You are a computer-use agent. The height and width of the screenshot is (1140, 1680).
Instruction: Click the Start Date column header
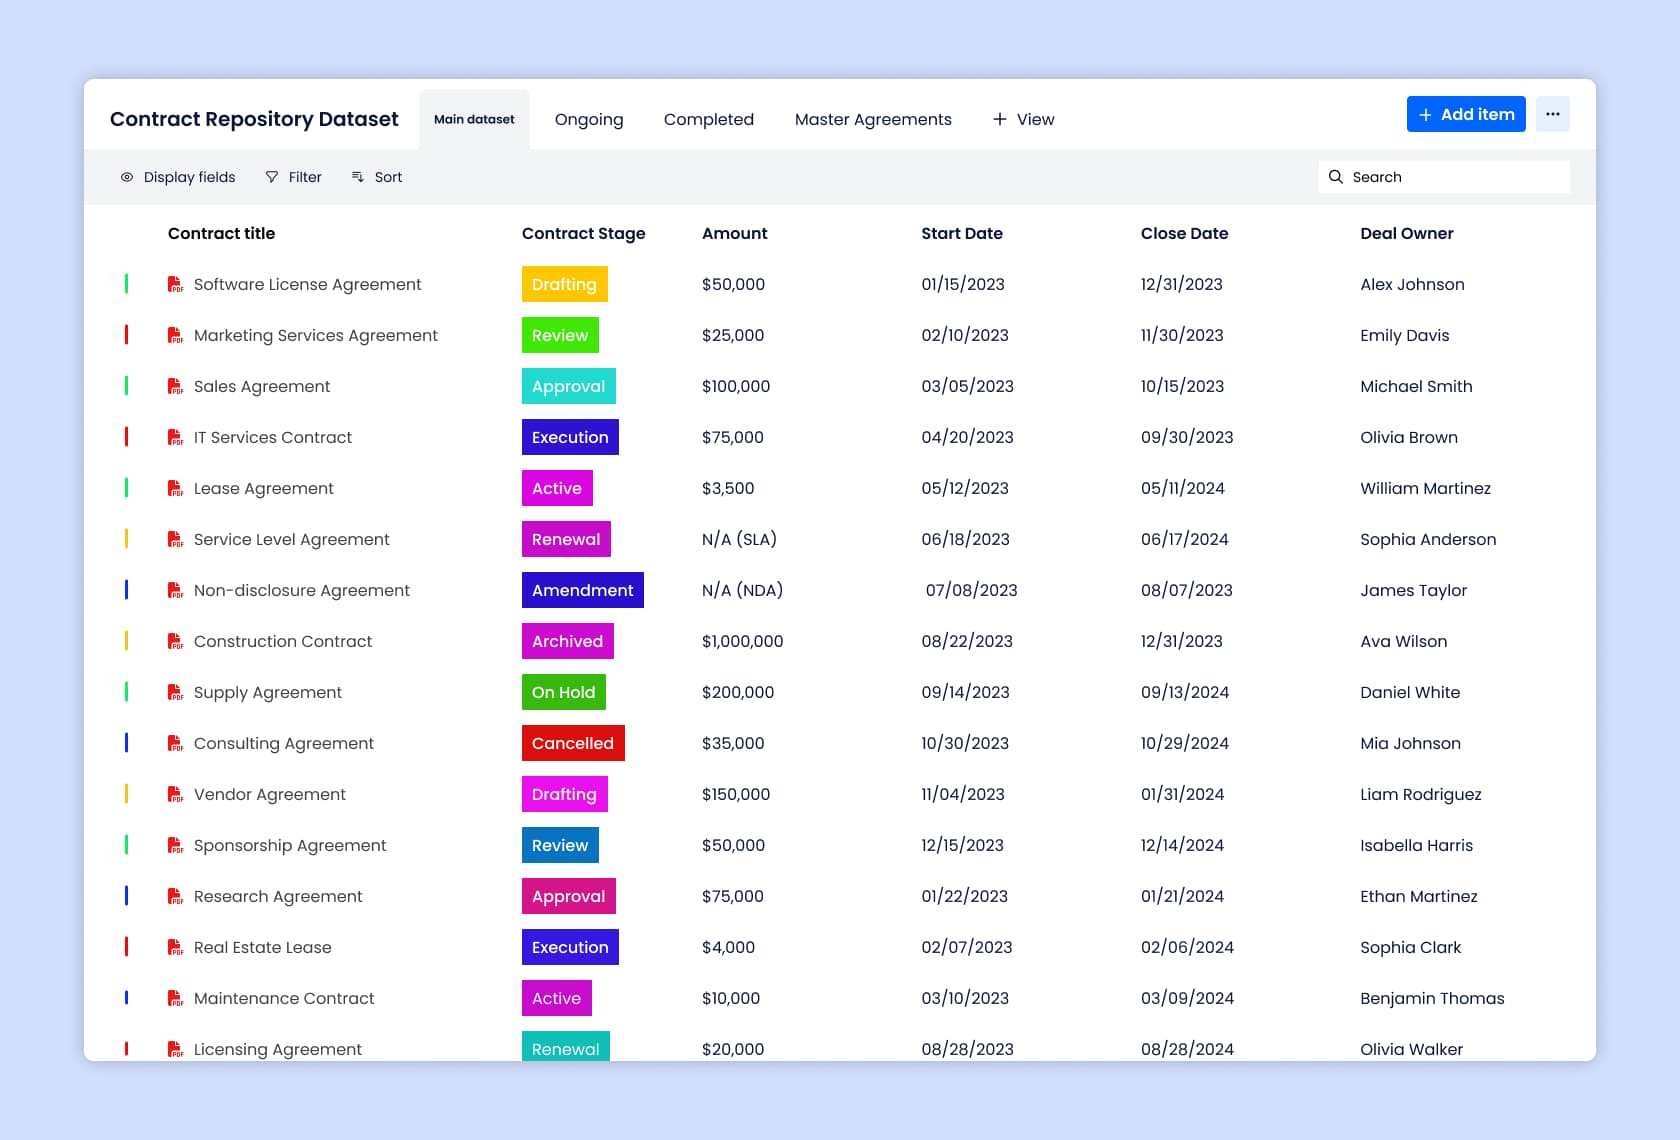(961, 233)
